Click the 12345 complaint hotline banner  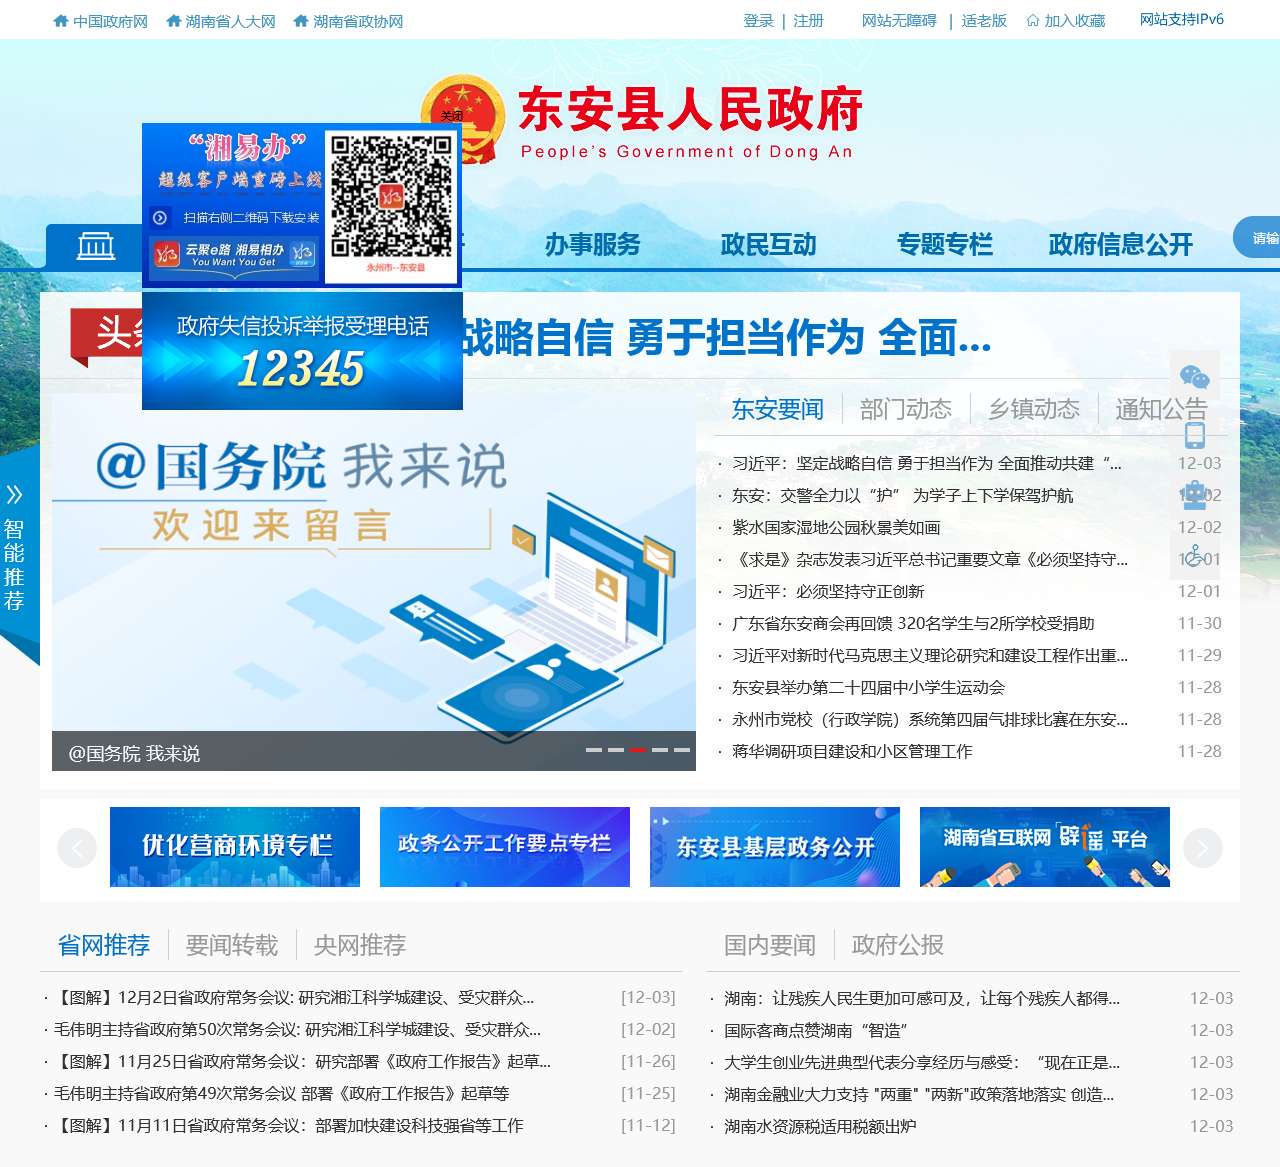click(302, 351)
